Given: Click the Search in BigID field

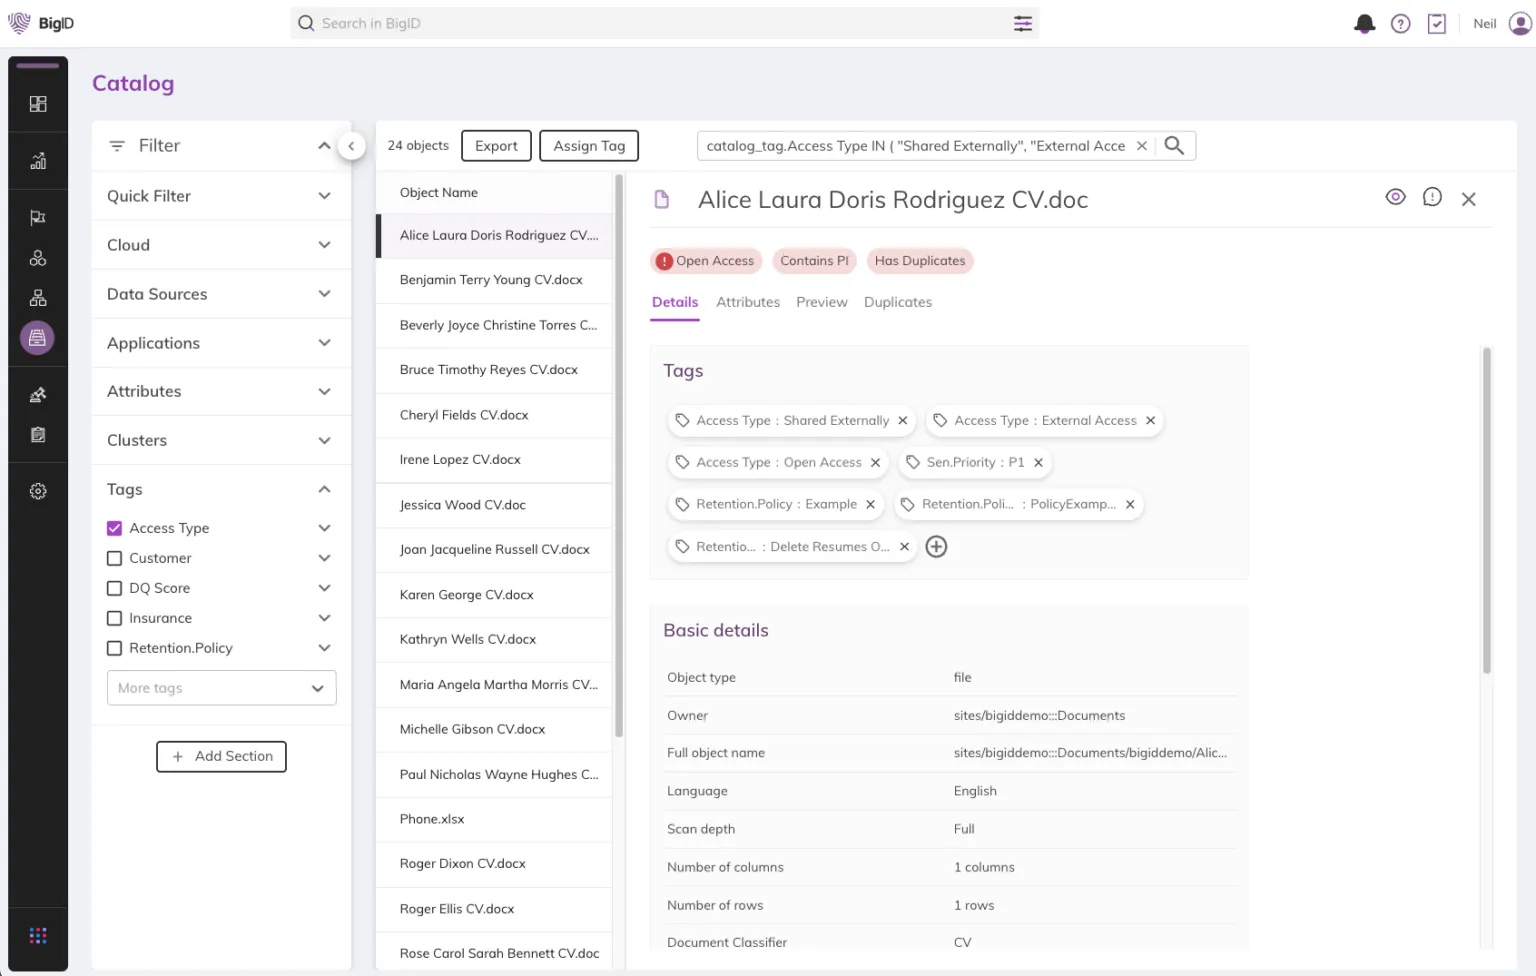Looking at the screenshot, I should 665,24.
